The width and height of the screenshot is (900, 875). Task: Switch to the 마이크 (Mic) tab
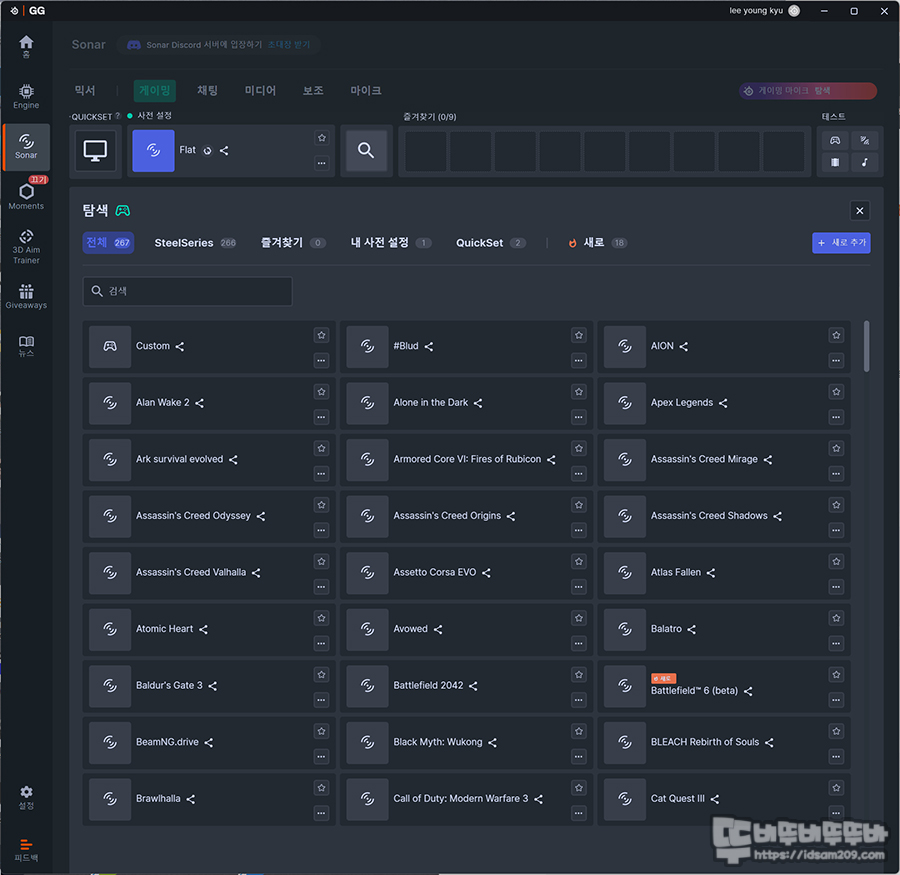coord(366,90)
